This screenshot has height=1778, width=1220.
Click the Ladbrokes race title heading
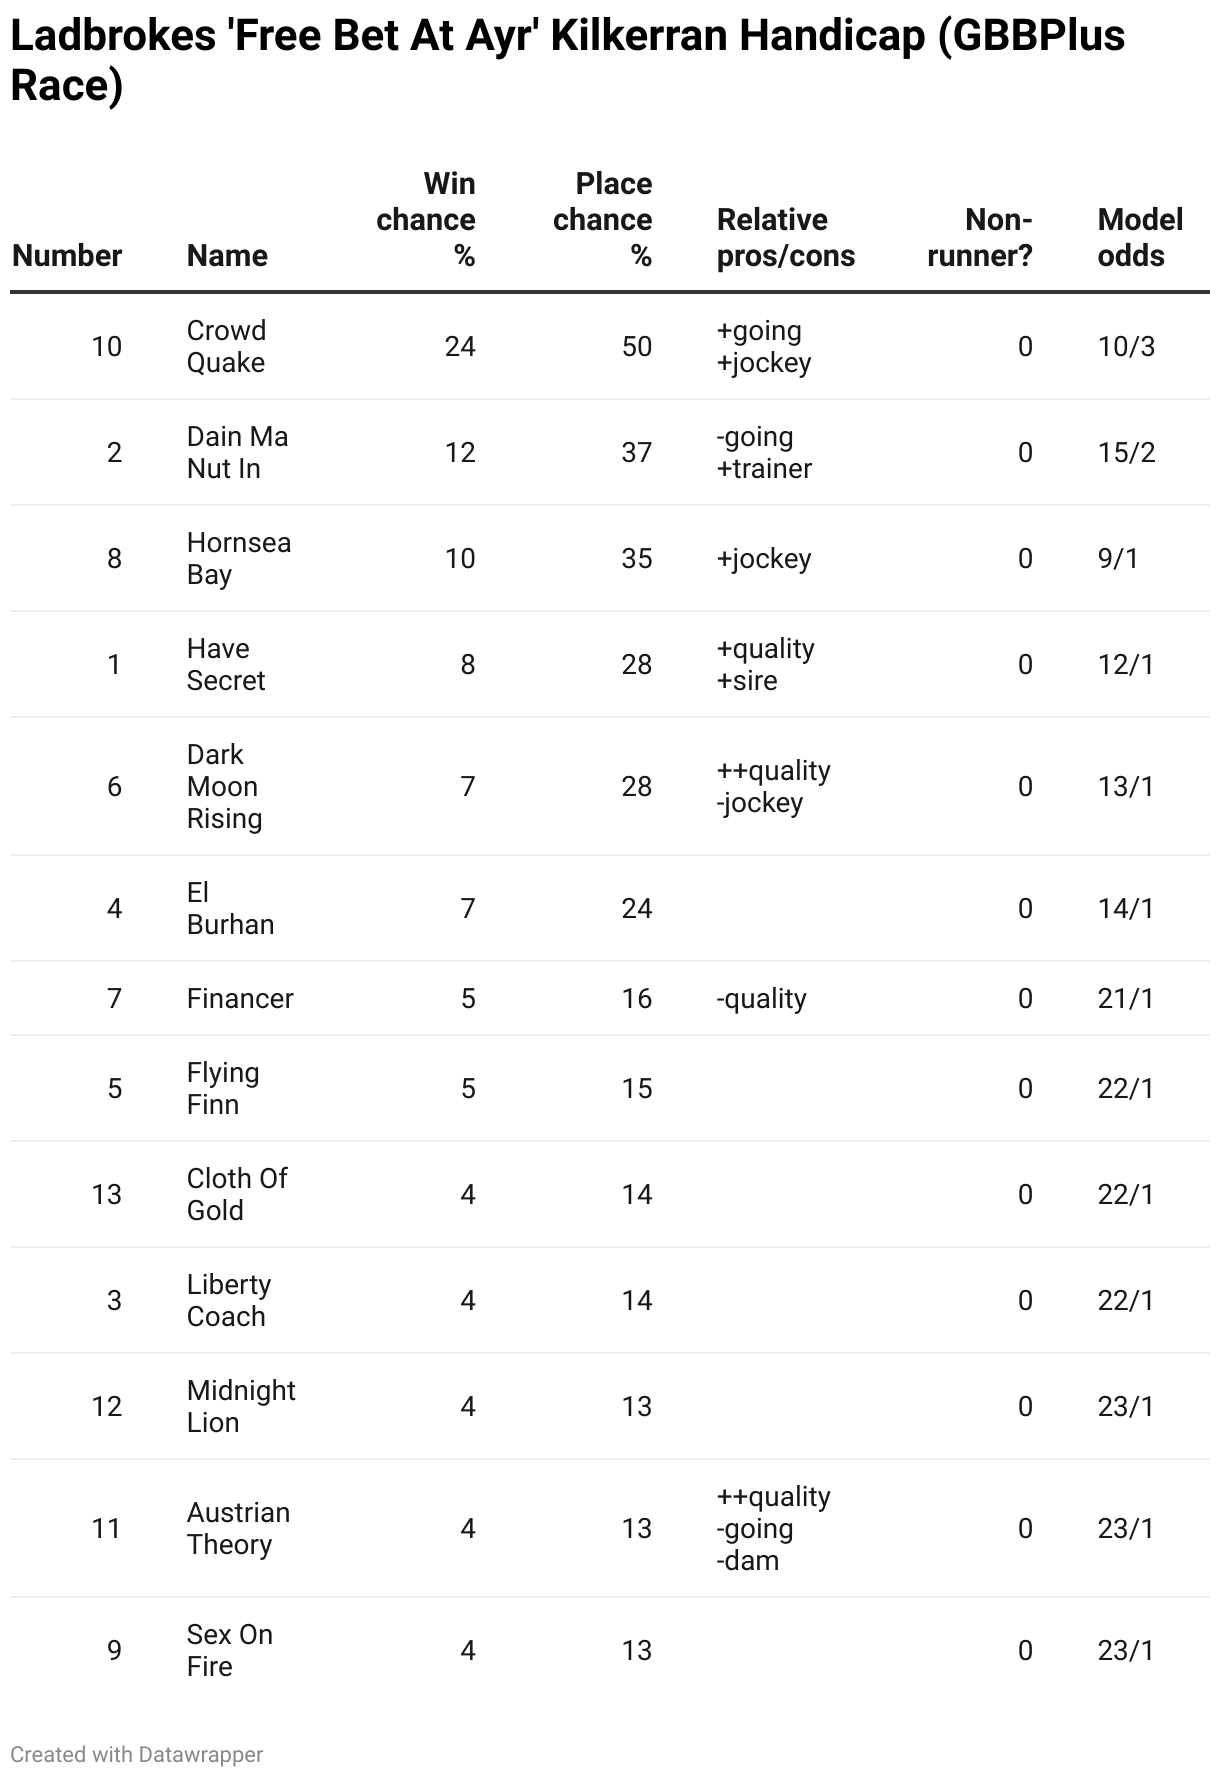[x=567, y=60]
